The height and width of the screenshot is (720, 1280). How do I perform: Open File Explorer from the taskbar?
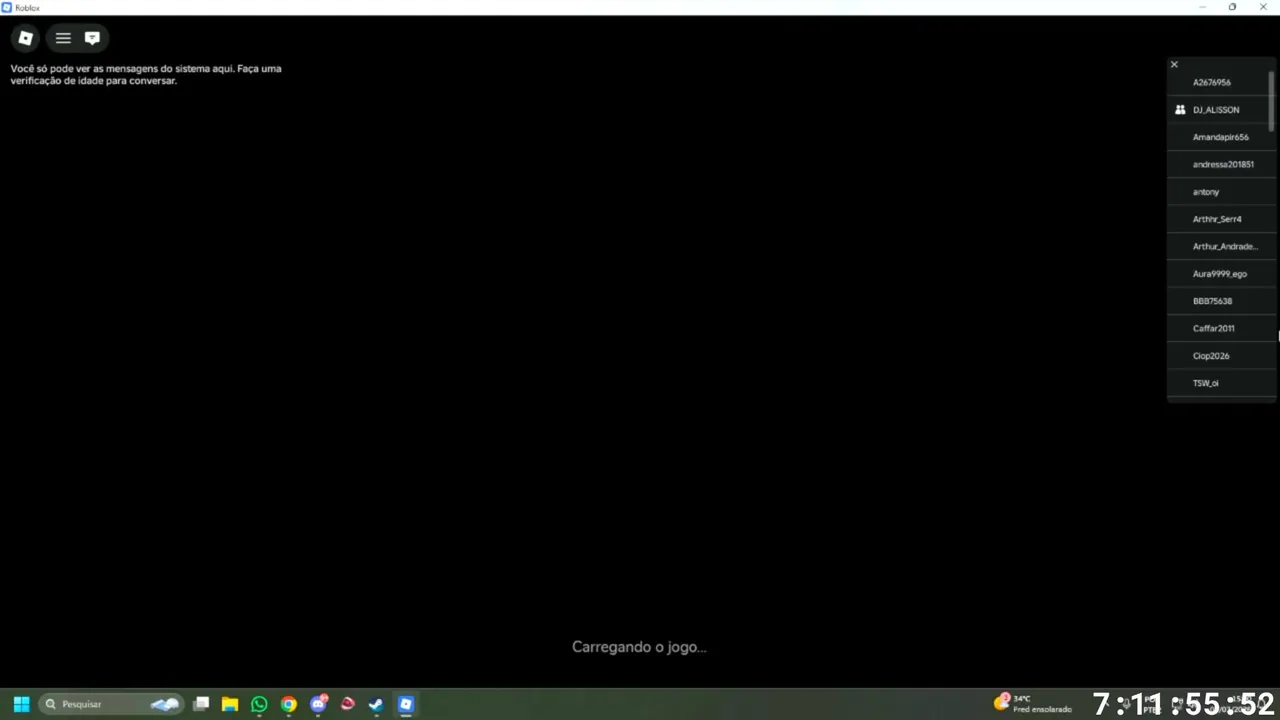point(230,704)
